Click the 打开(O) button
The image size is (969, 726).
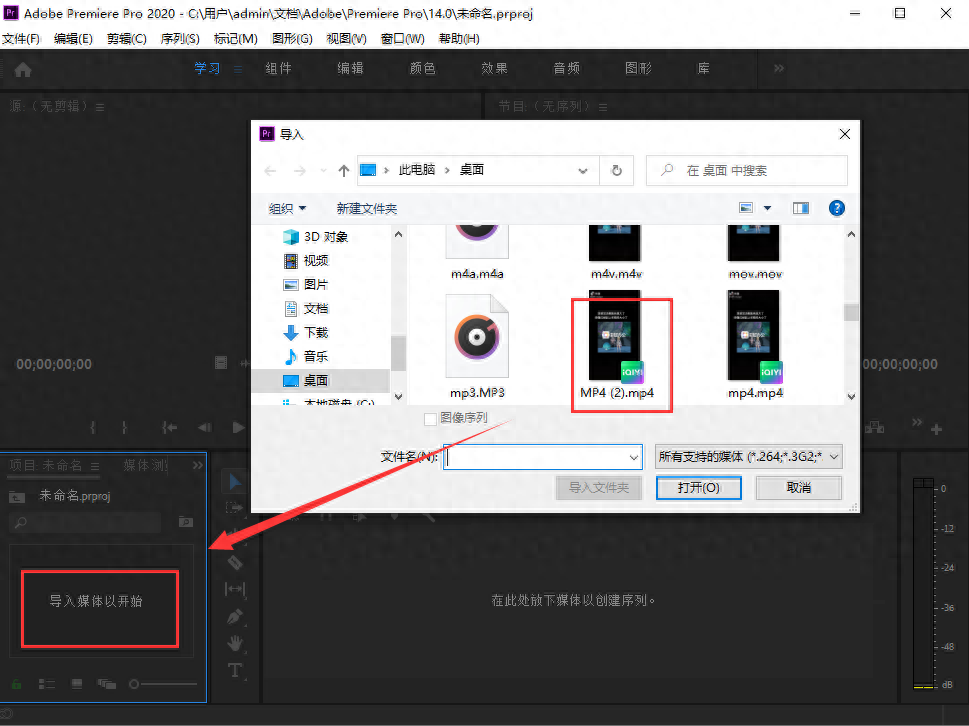[698, 488]
